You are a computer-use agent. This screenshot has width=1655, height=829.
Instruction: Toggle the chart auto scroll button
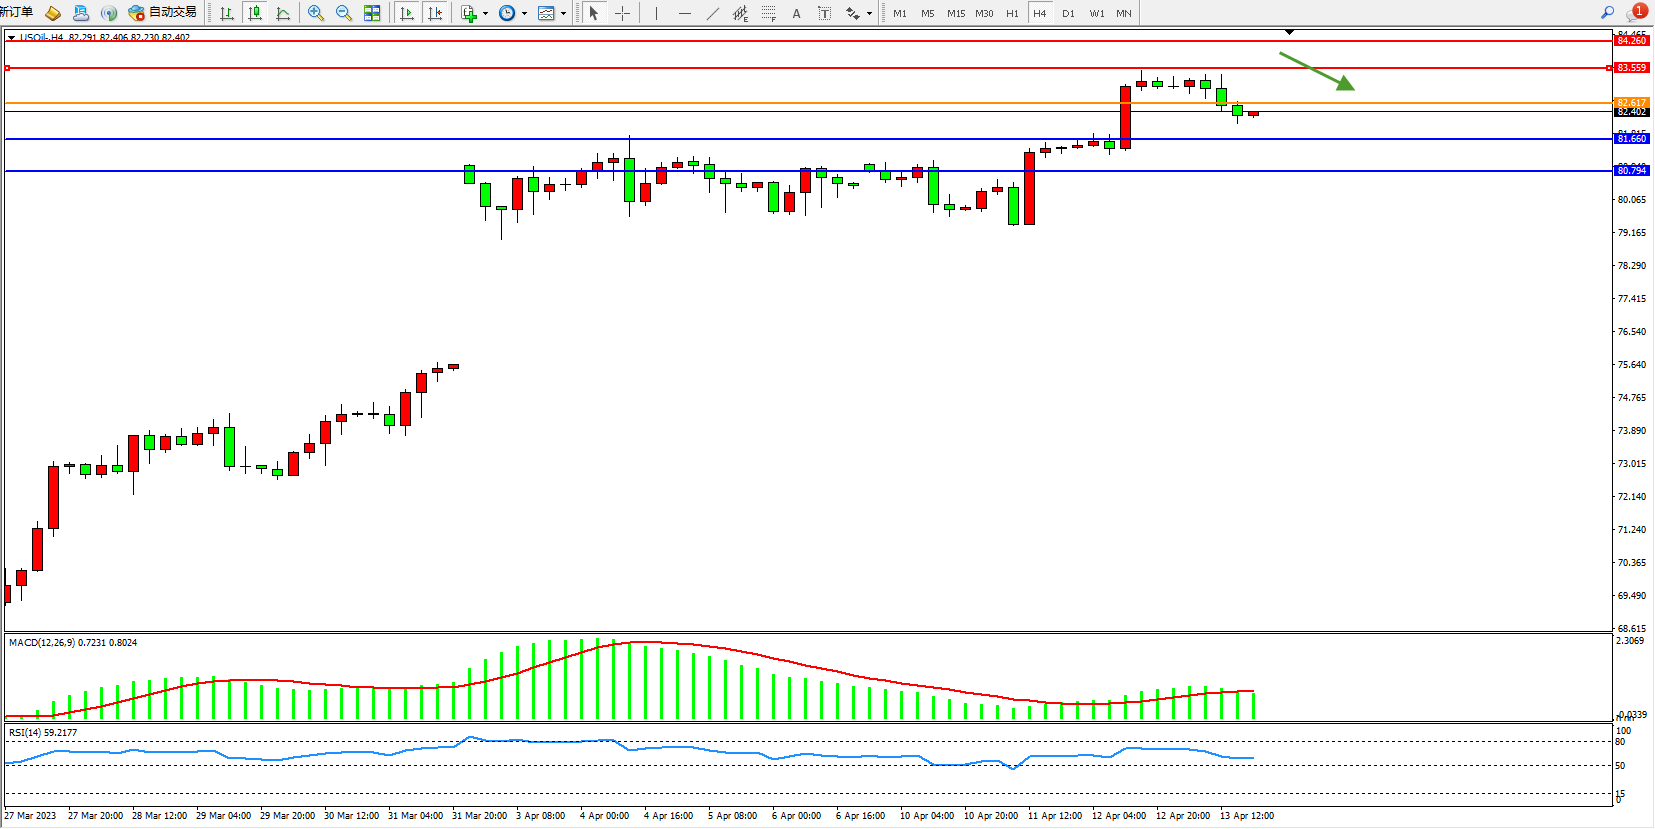tap(406, 13)
